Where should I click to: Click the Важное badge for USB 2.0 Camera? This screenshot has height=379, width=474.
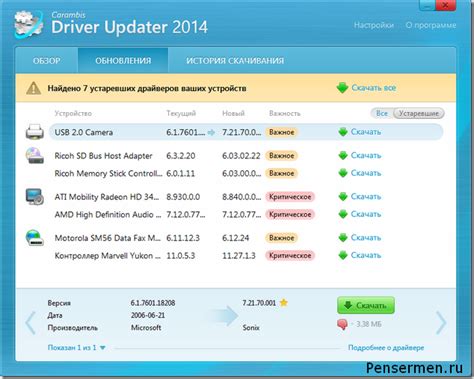pyautogui.click(x=282, y=132)
